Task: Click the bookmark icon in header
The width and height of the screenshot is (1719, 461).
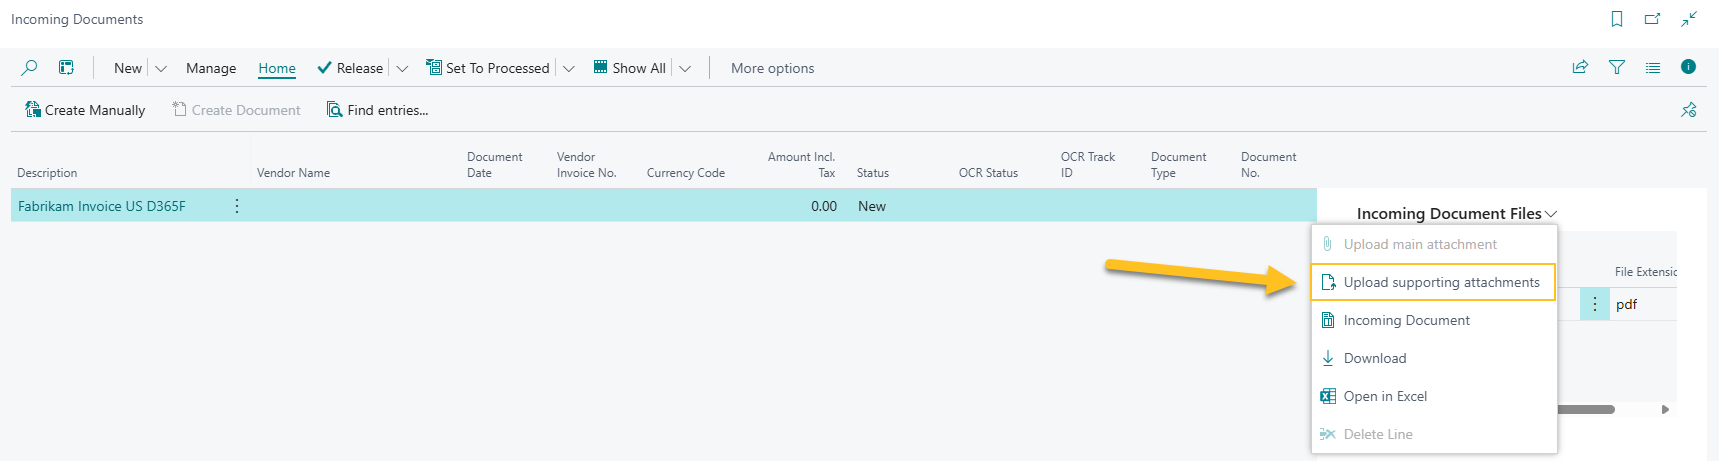Action: pos(1616,19)
